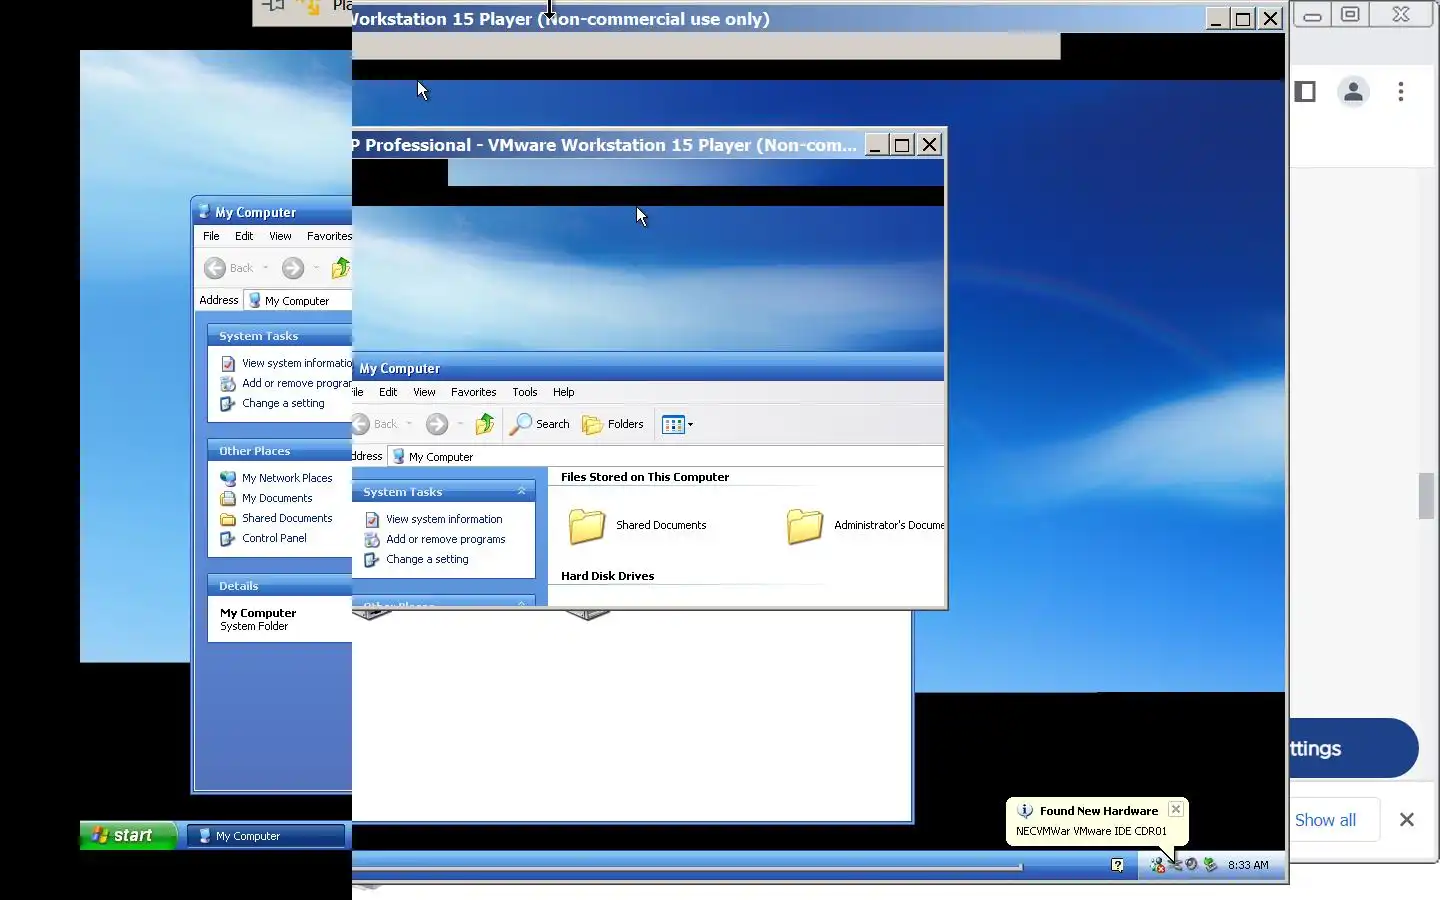
Task: Click the question mark icon on taskbar
Action: click(x=1117, y=865)
